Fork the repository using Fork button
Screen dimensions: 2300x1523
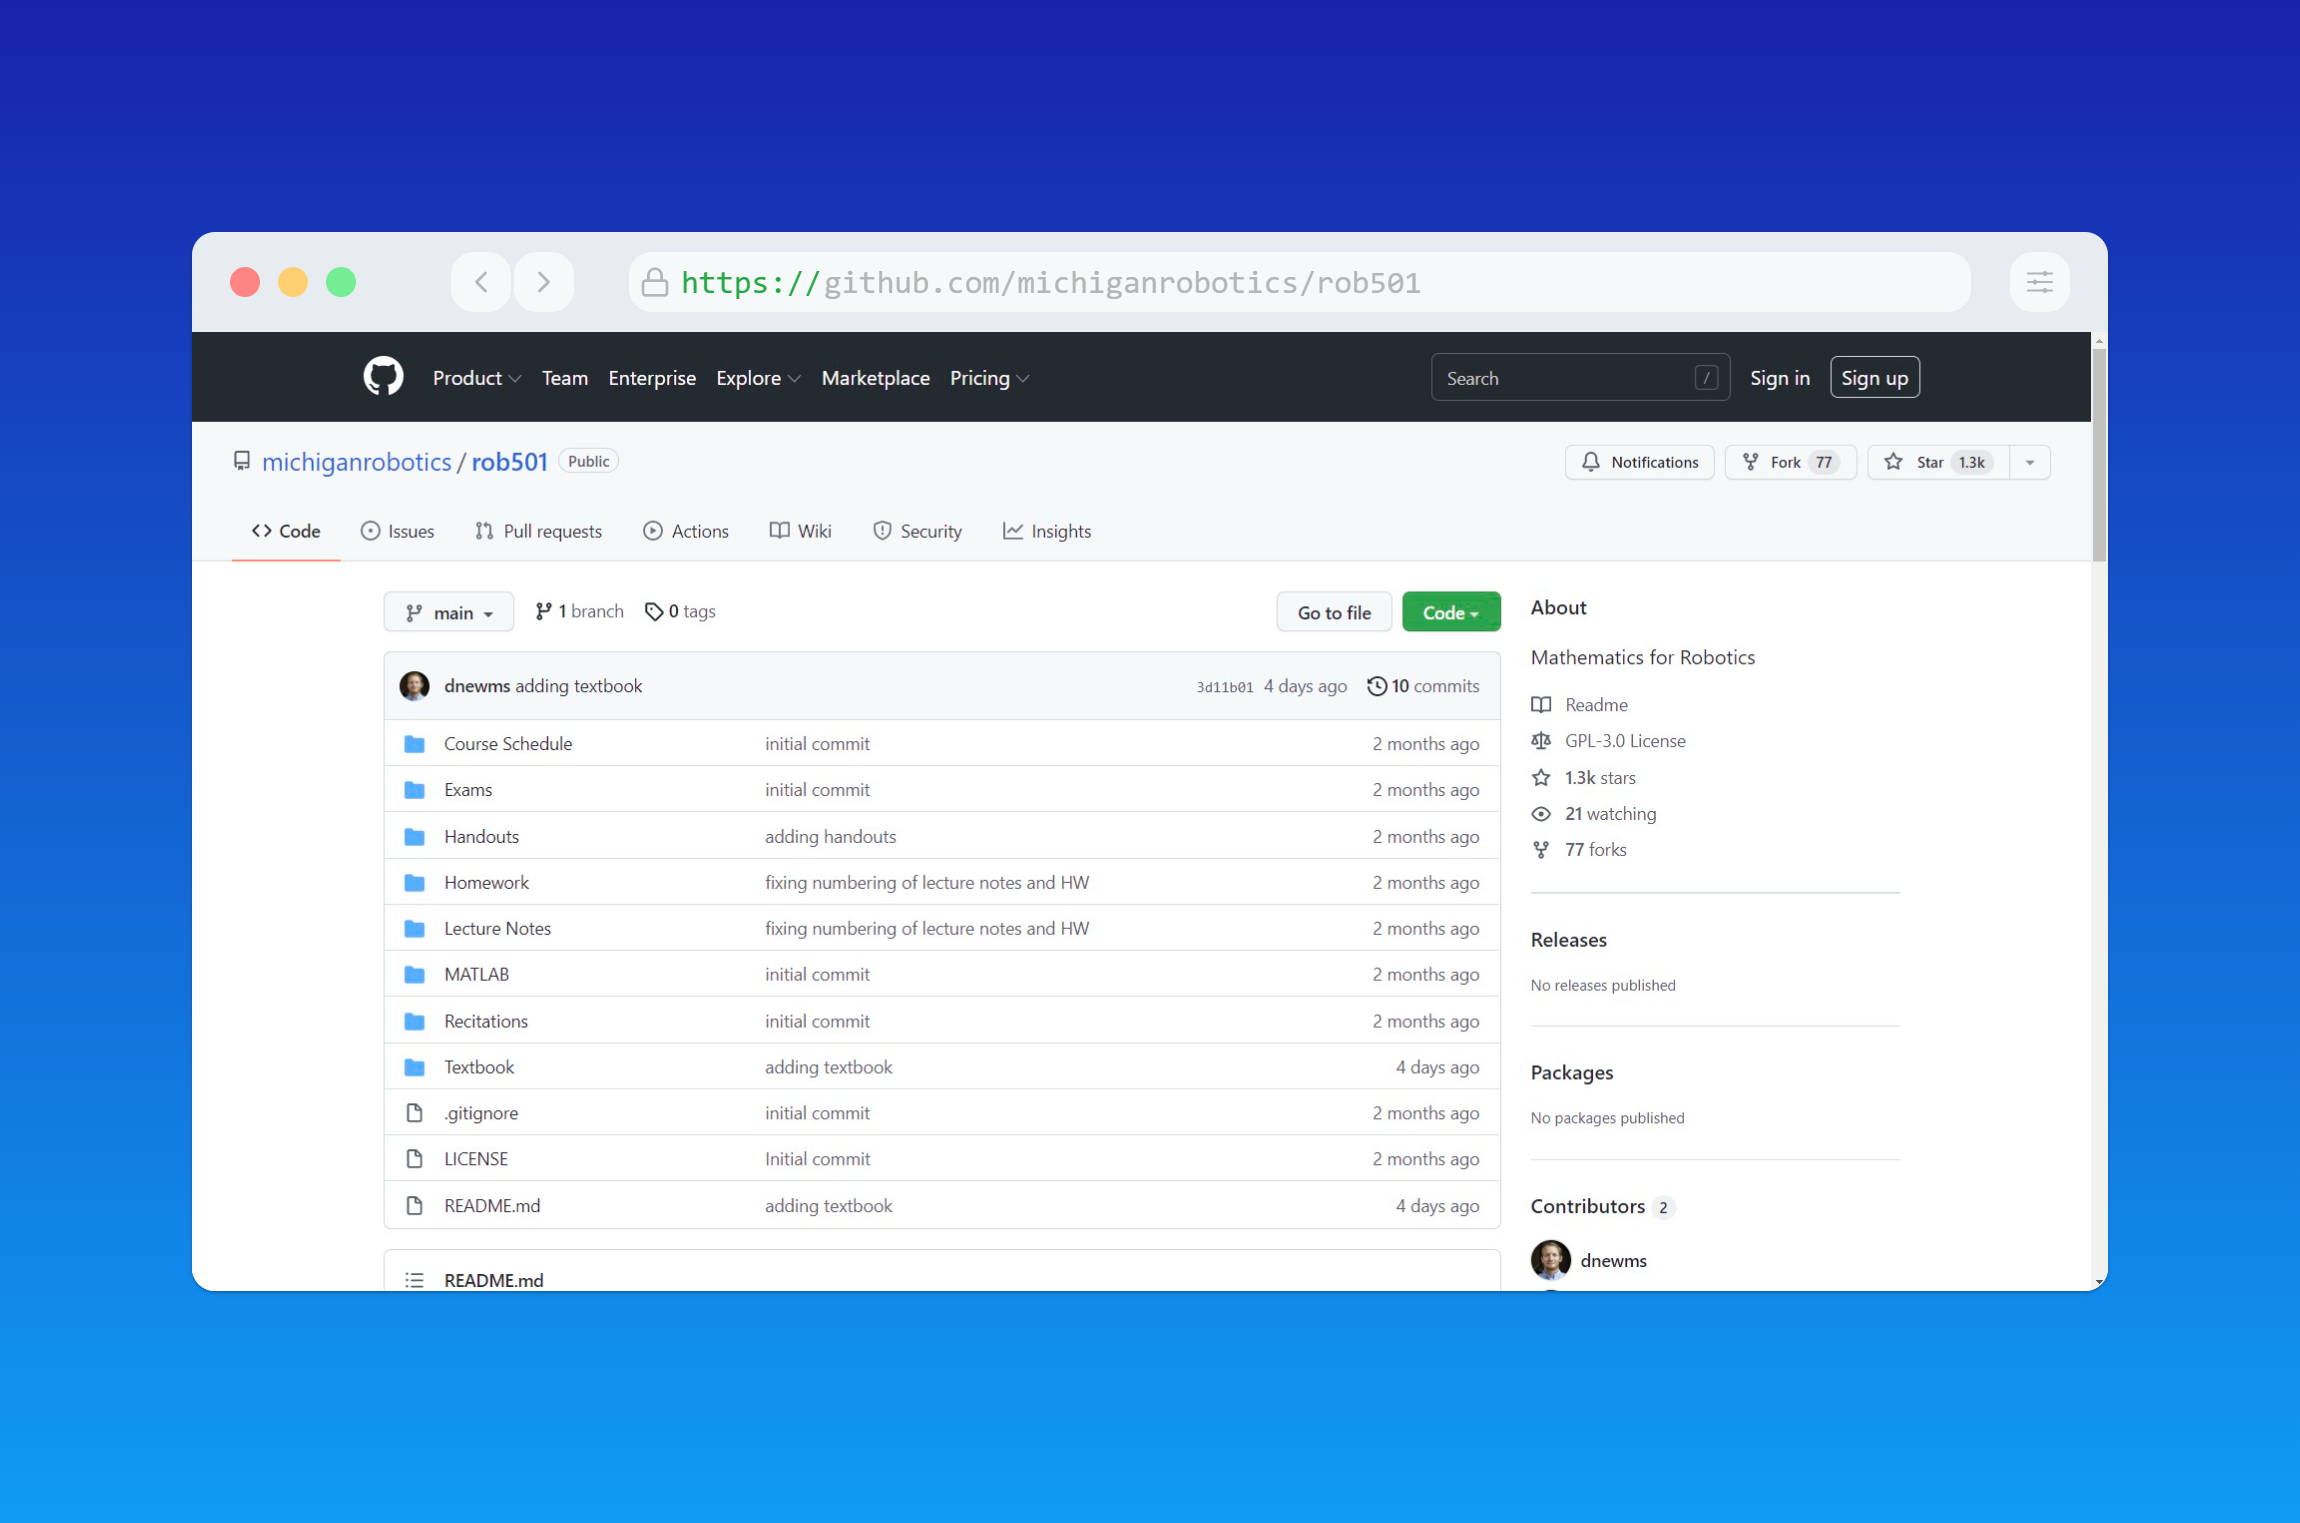[x=1789, y=462]
